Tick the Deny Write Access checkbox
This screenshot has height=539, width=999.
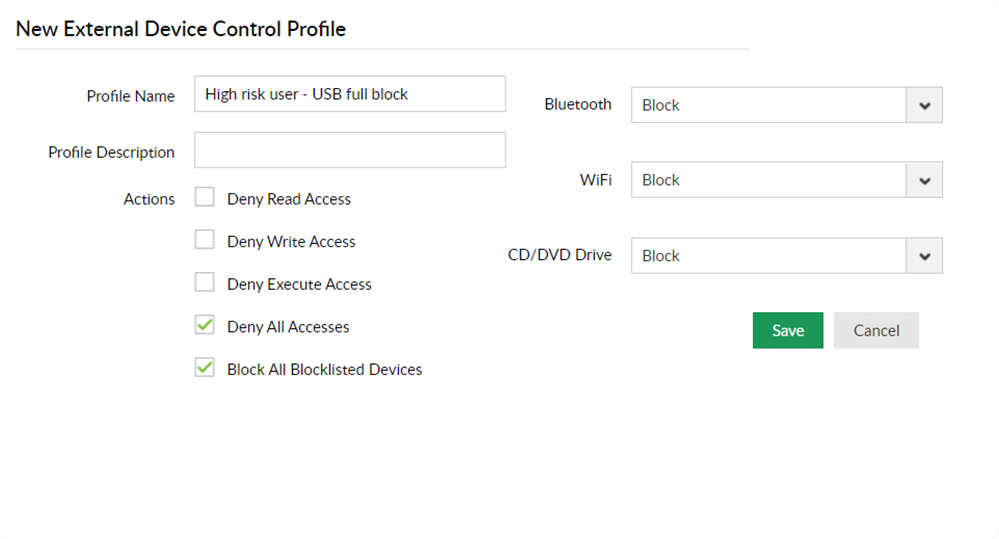point(205,240)
